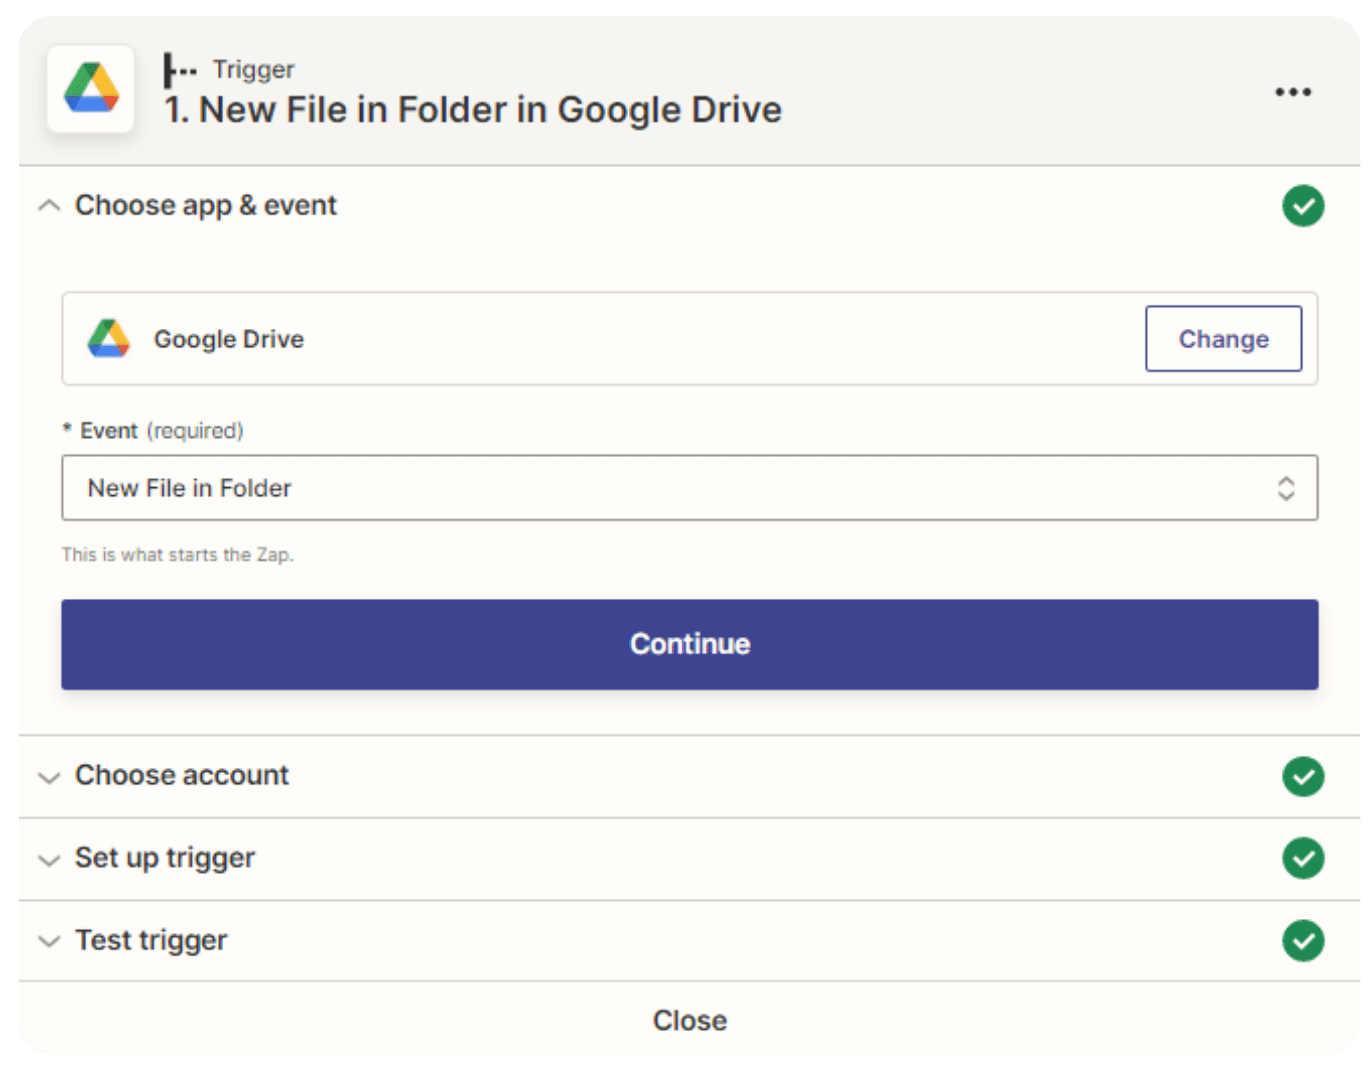Click the Google Drive app icon in header
The height and width of the screenshot is (1076, 1368).
pos(91,88)
